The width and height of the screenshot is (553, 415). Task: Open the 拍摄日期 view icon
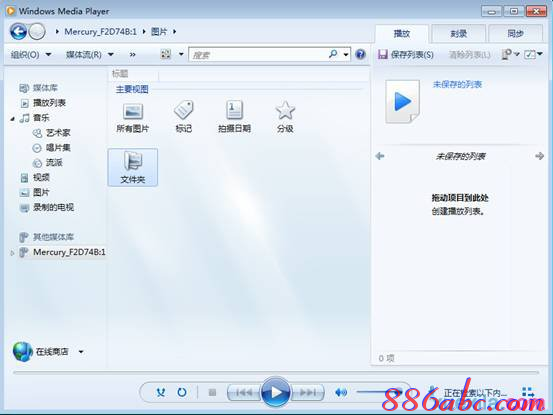[x=234, y=117]
